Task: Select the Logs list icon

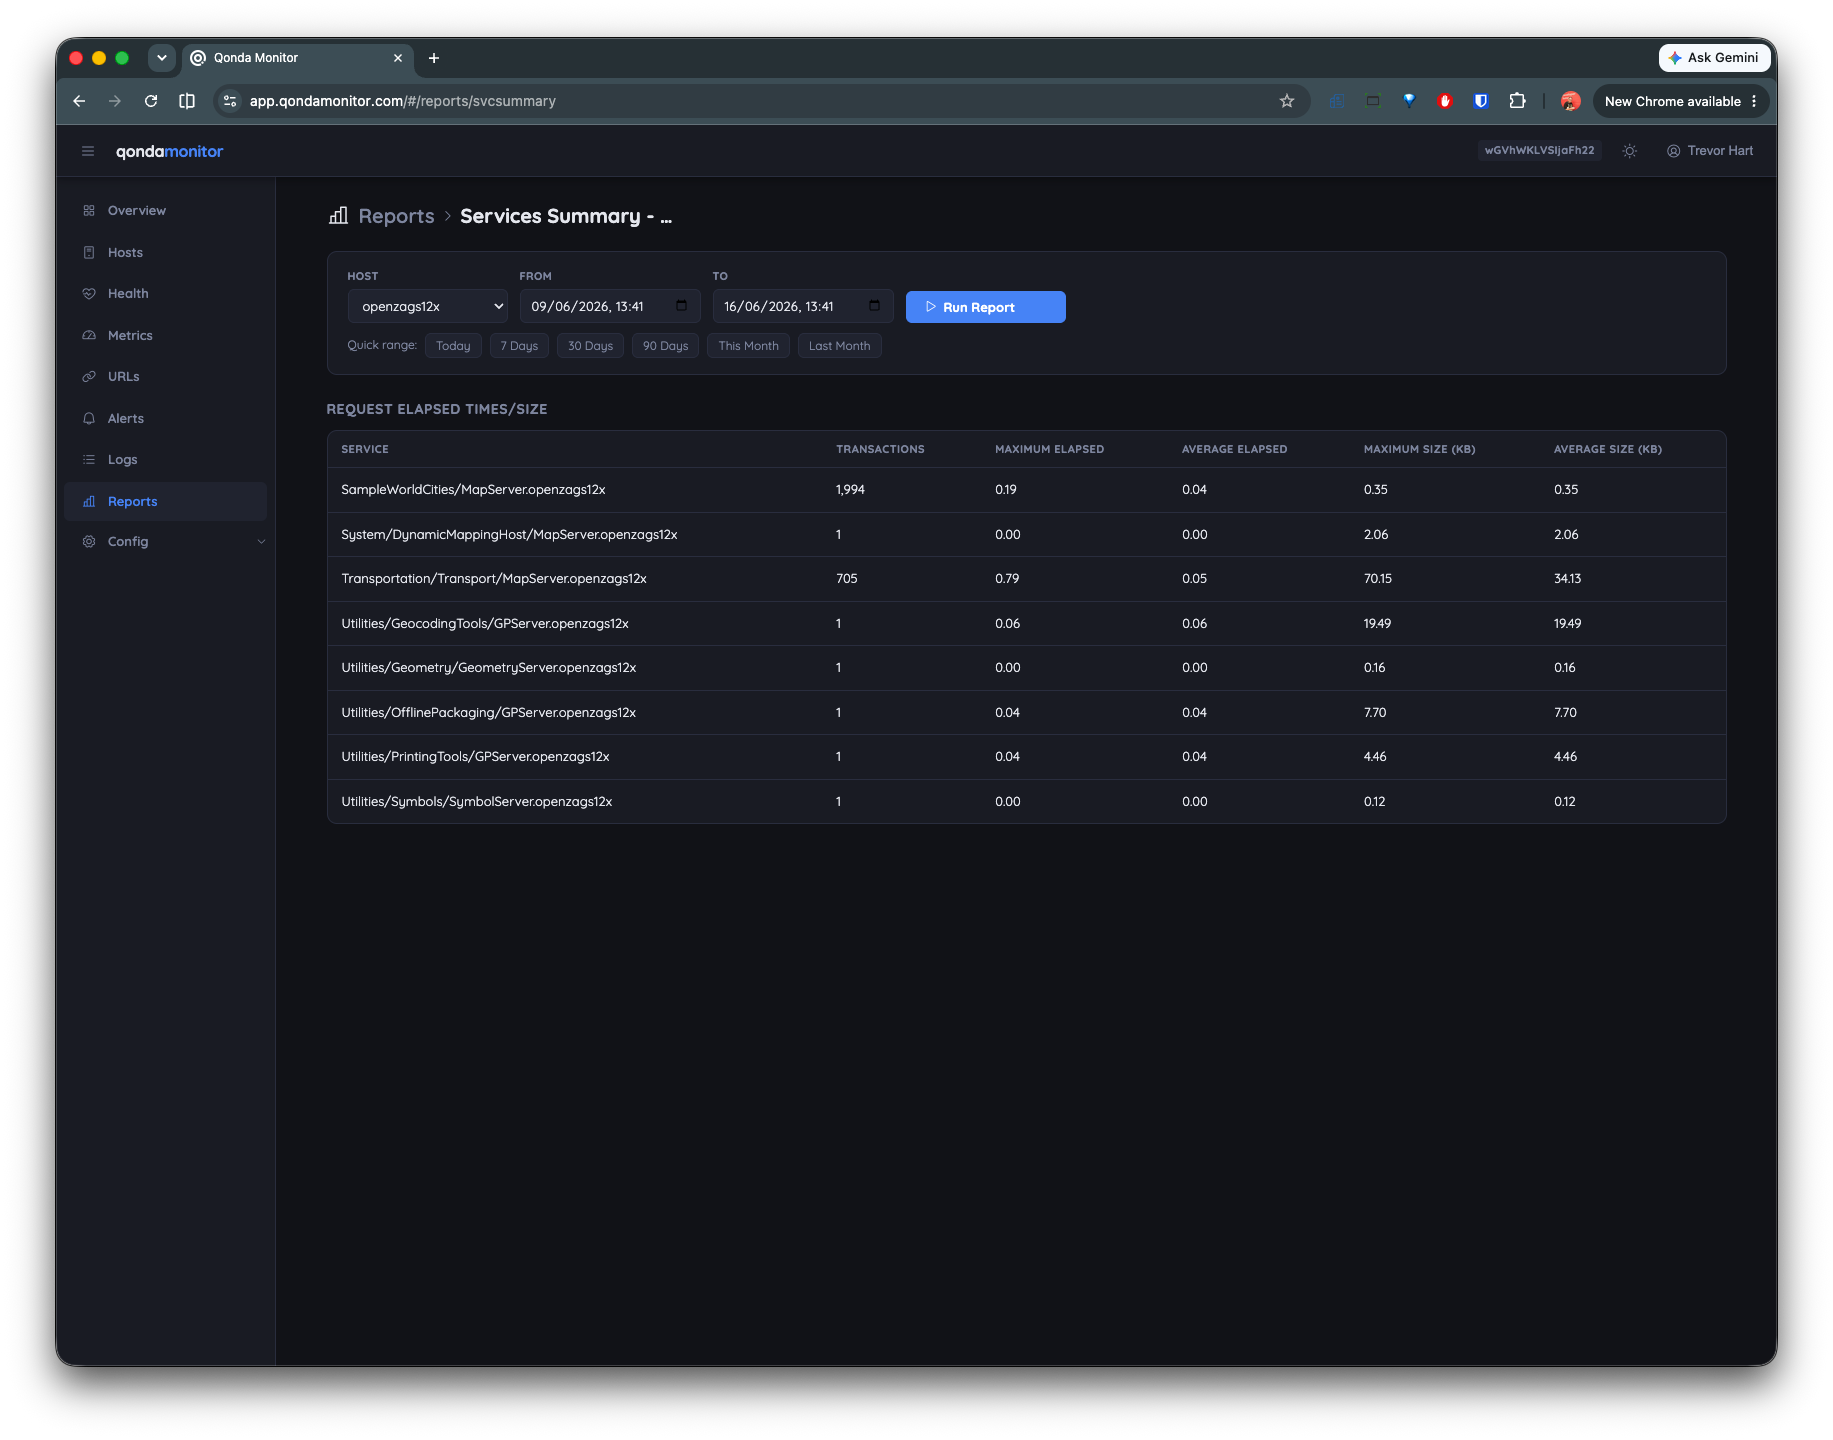Action: point(89,460)
